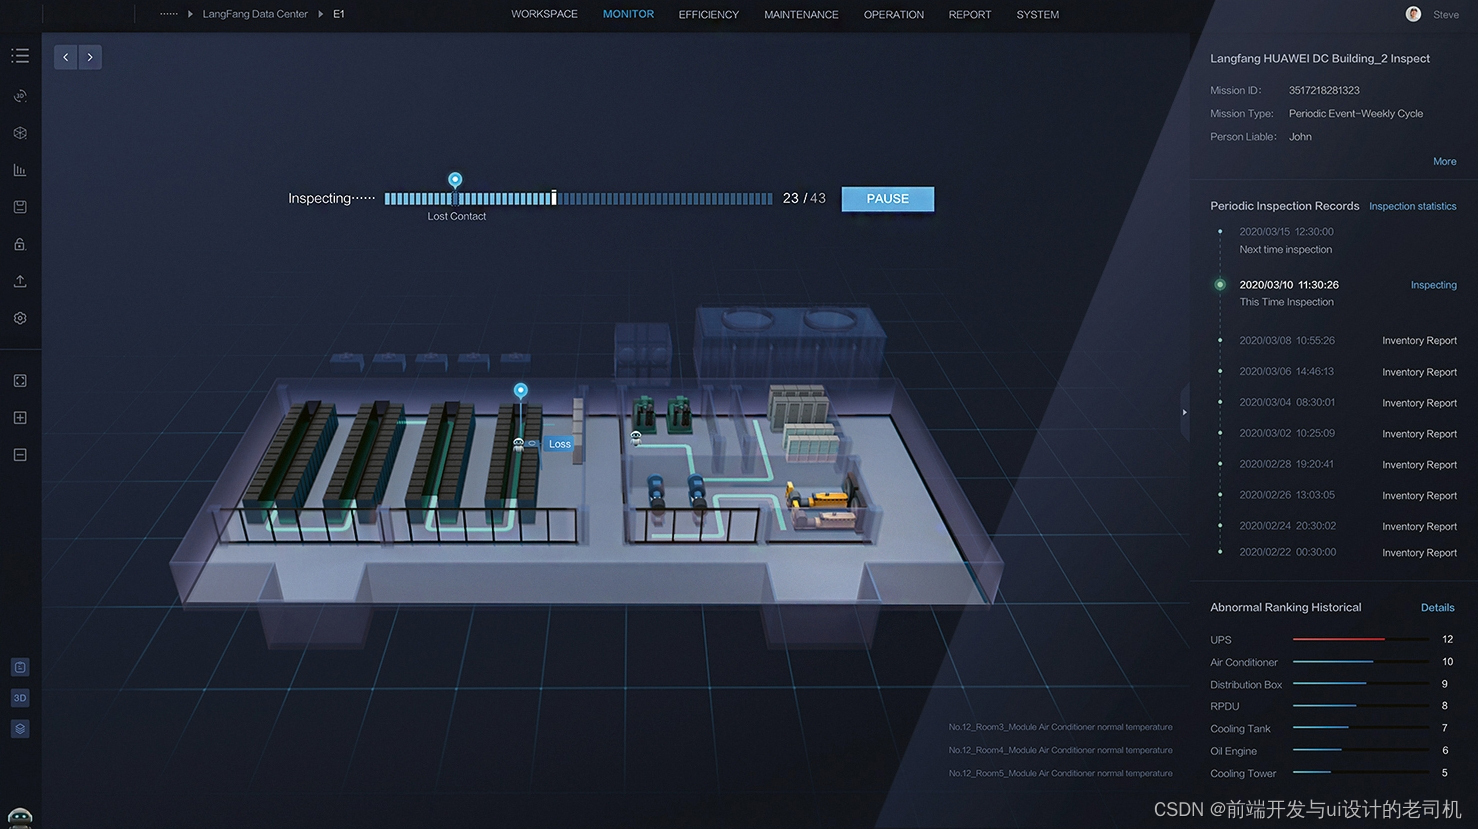
Task: Open the OPERATION tab
Action: (x=893, y=14)
